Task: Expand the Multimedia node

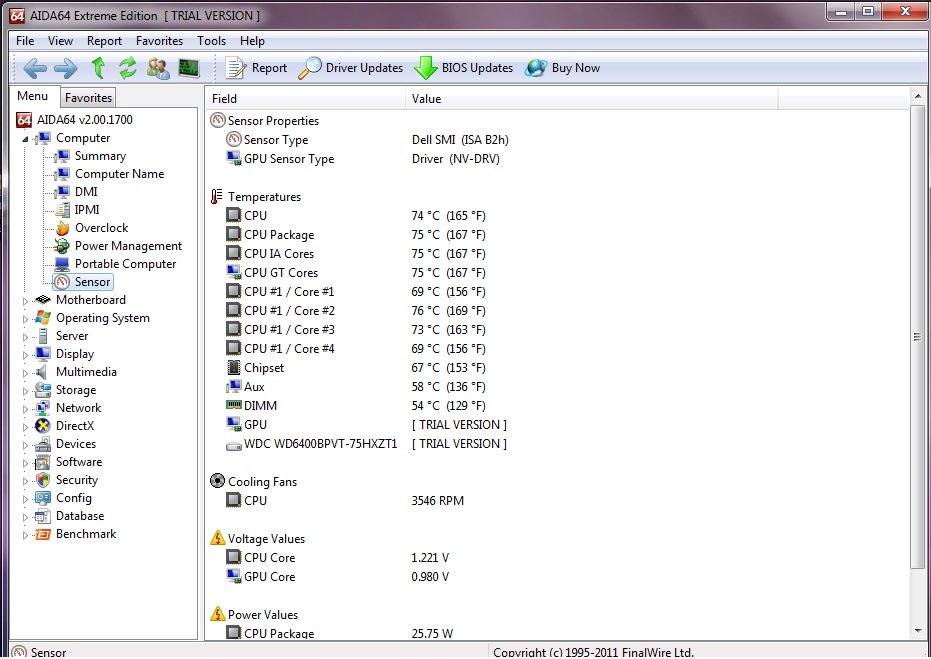Action: 25,373
